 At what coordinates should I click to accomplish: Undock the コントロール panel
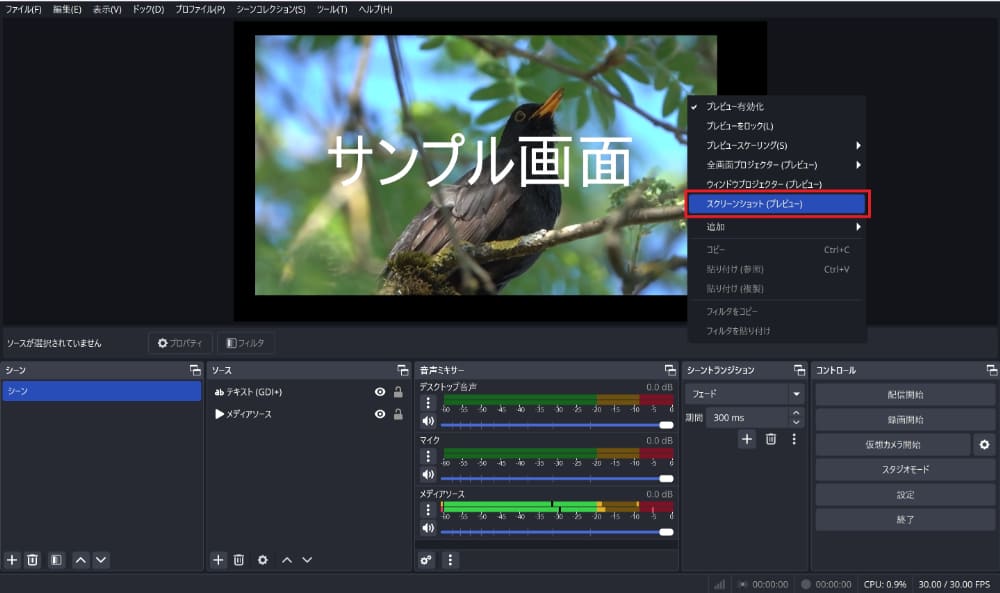tap(991, 370)
